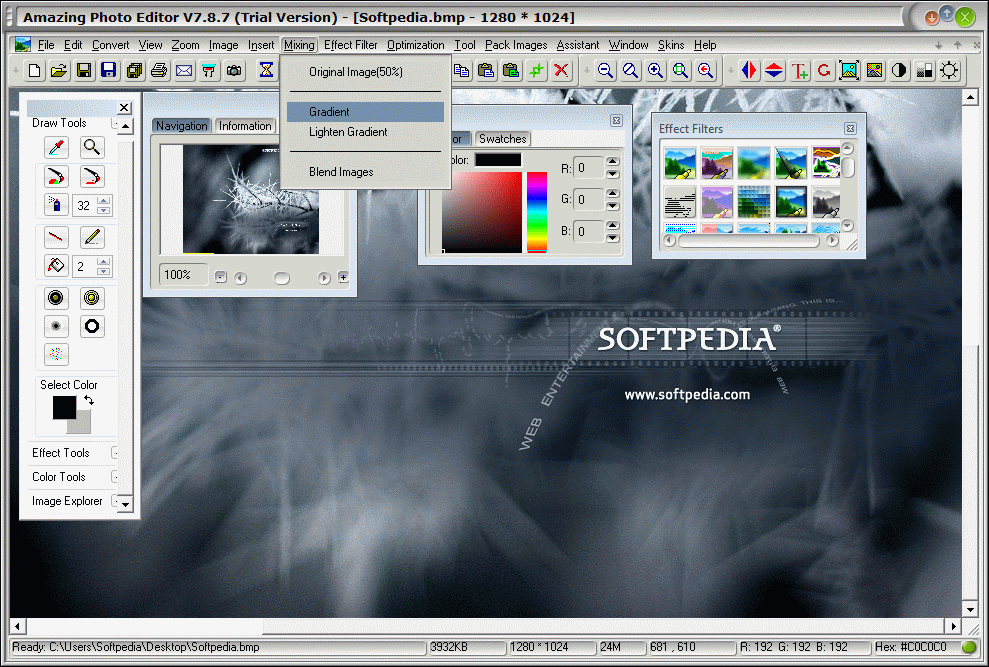Select the Eyedropper draw tool
Screen dimensions: 989x667
(56, 148)
